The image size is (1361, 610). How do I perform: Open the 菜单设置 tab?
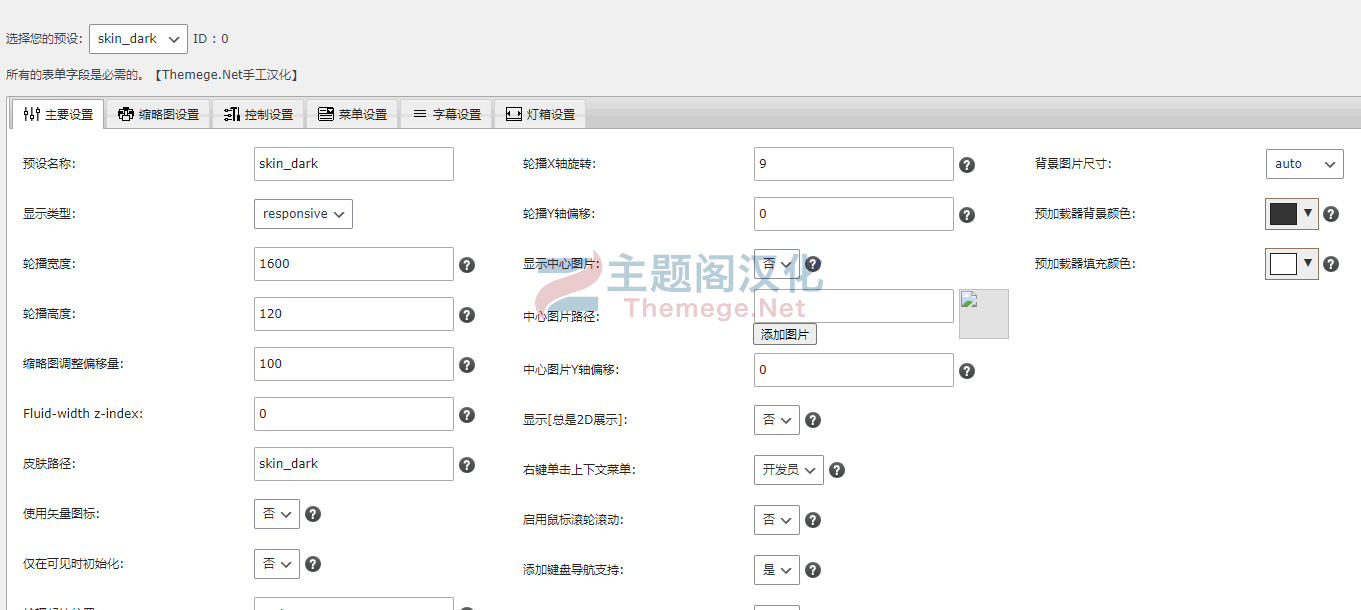352,114
